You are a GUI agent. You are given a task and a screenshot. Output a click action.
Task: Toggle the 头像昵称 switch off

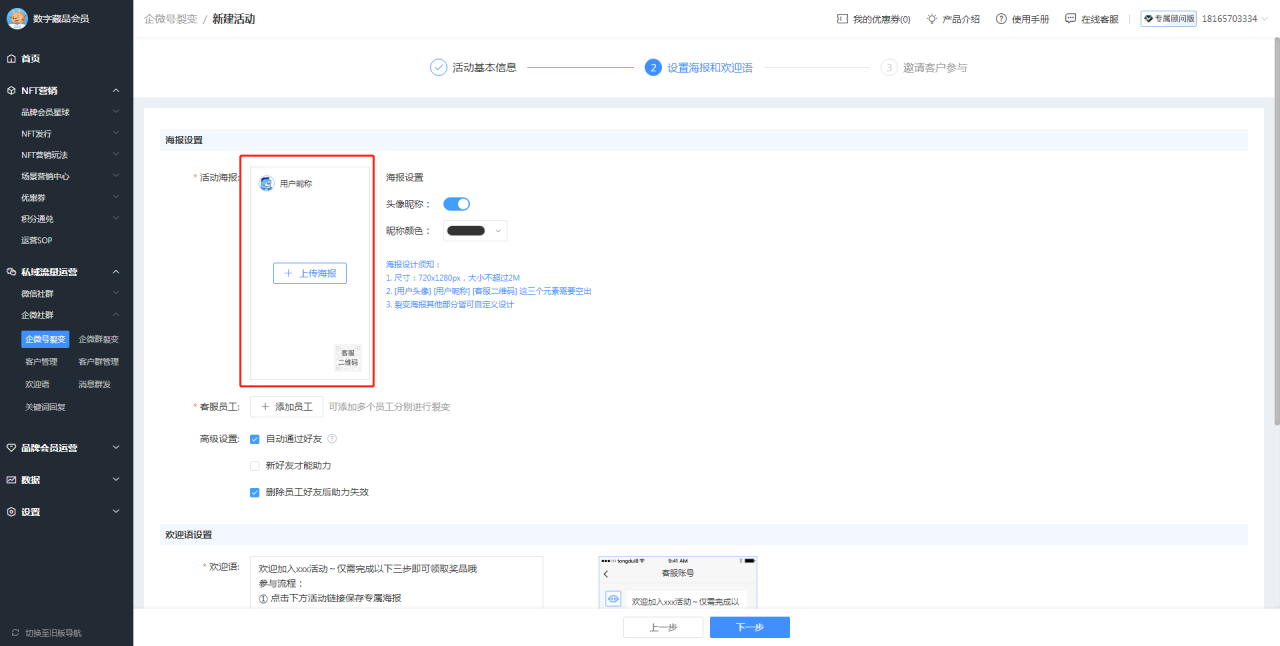click(x=456, y=203)
